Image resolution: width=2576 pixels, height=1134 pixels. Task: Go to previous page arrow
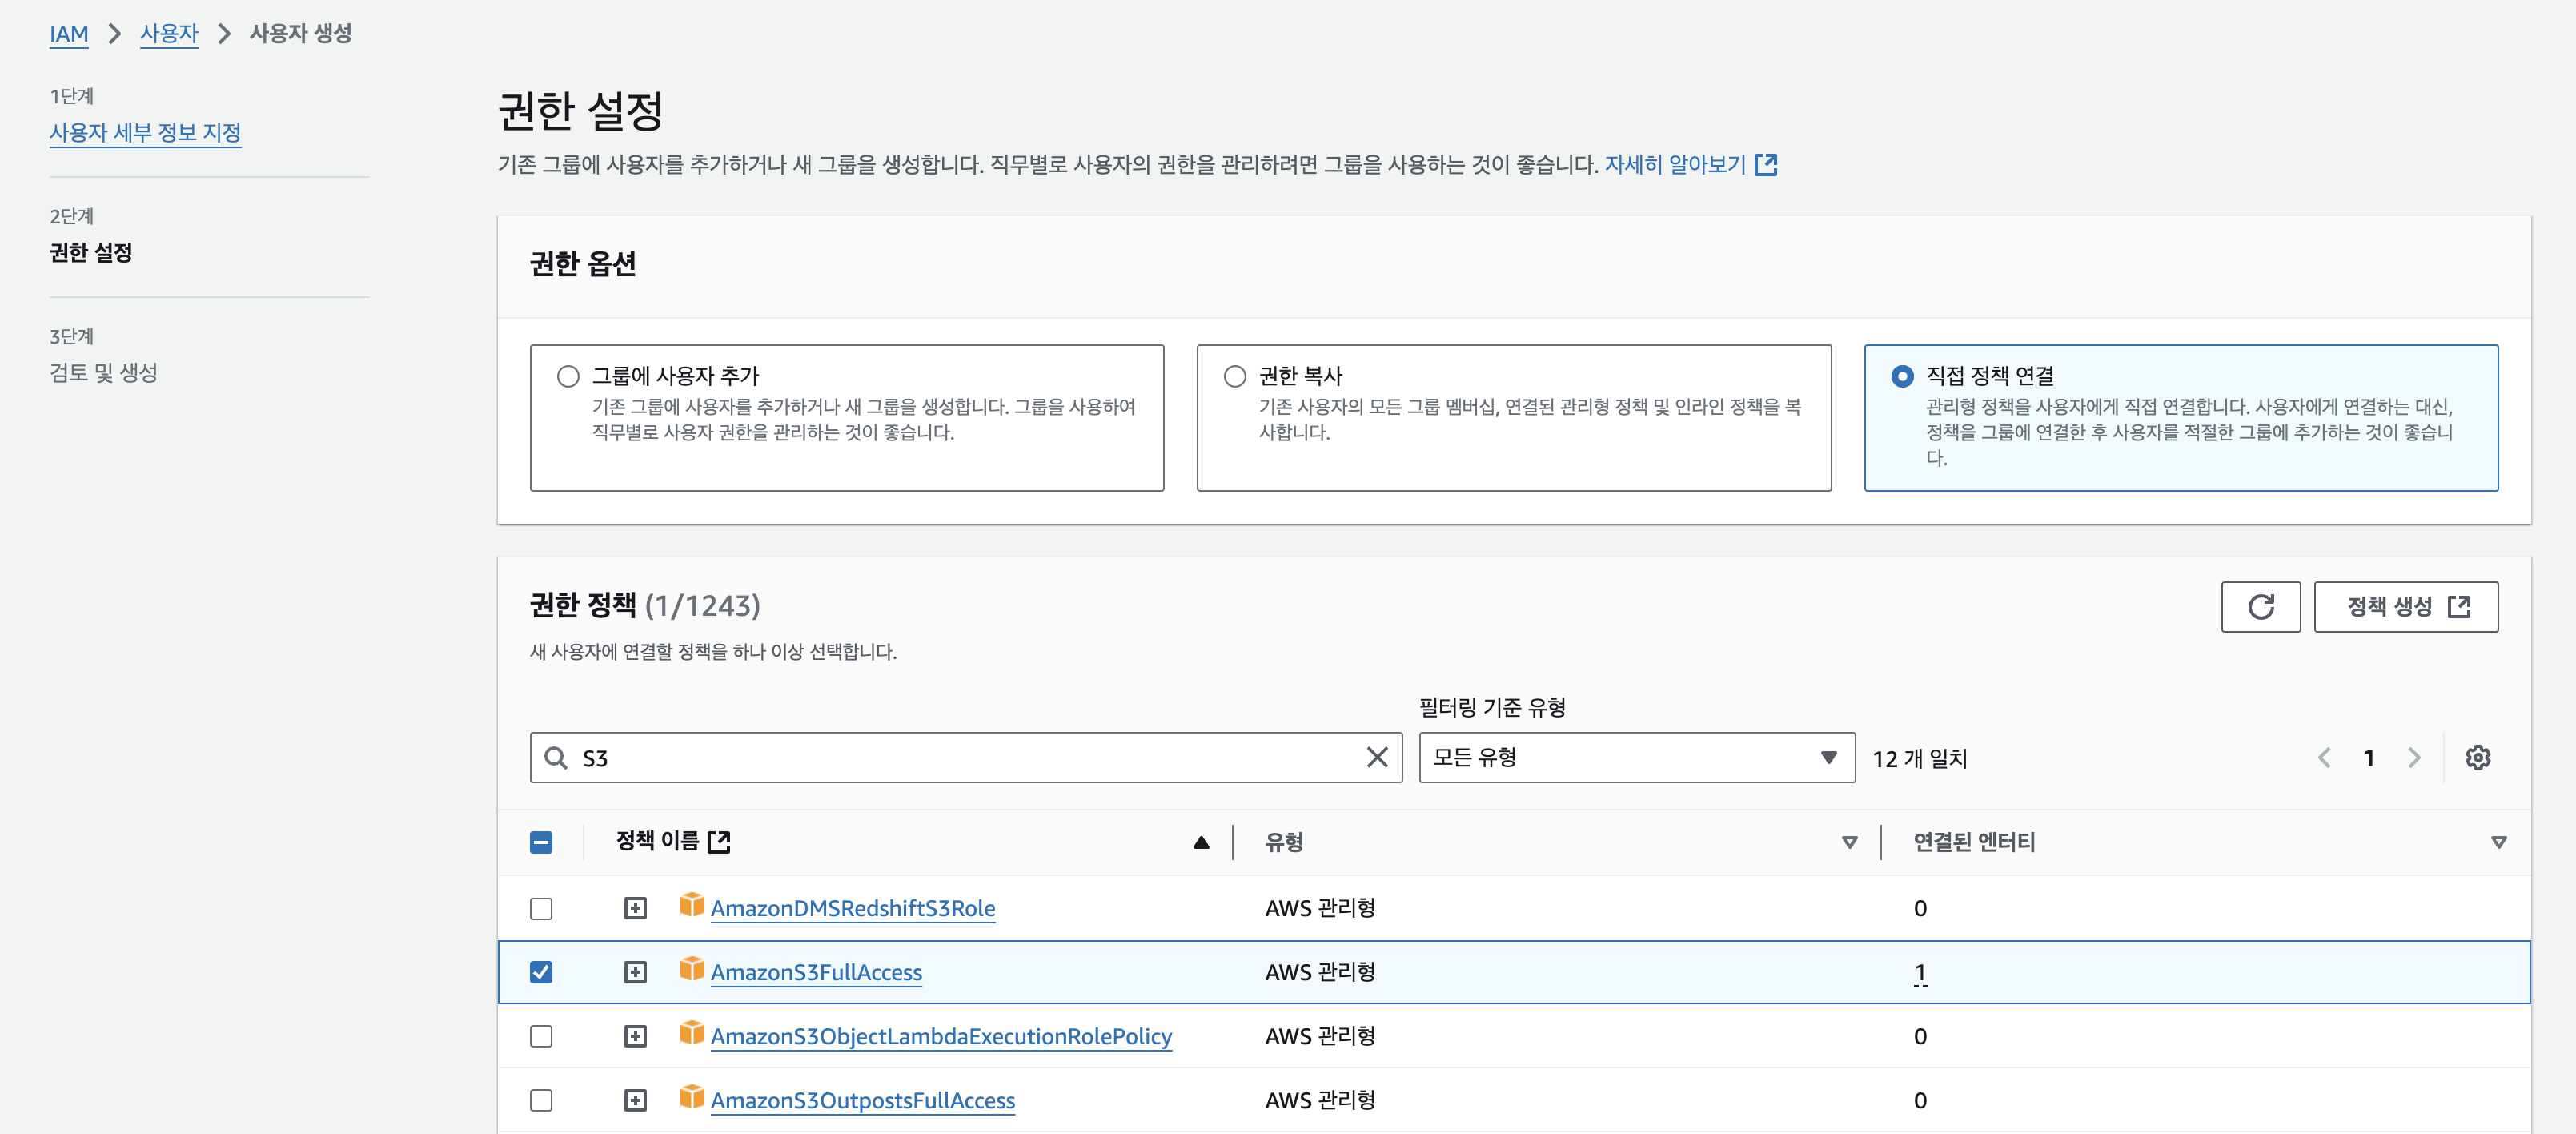pyautogui.click(x=2324, y=758)
